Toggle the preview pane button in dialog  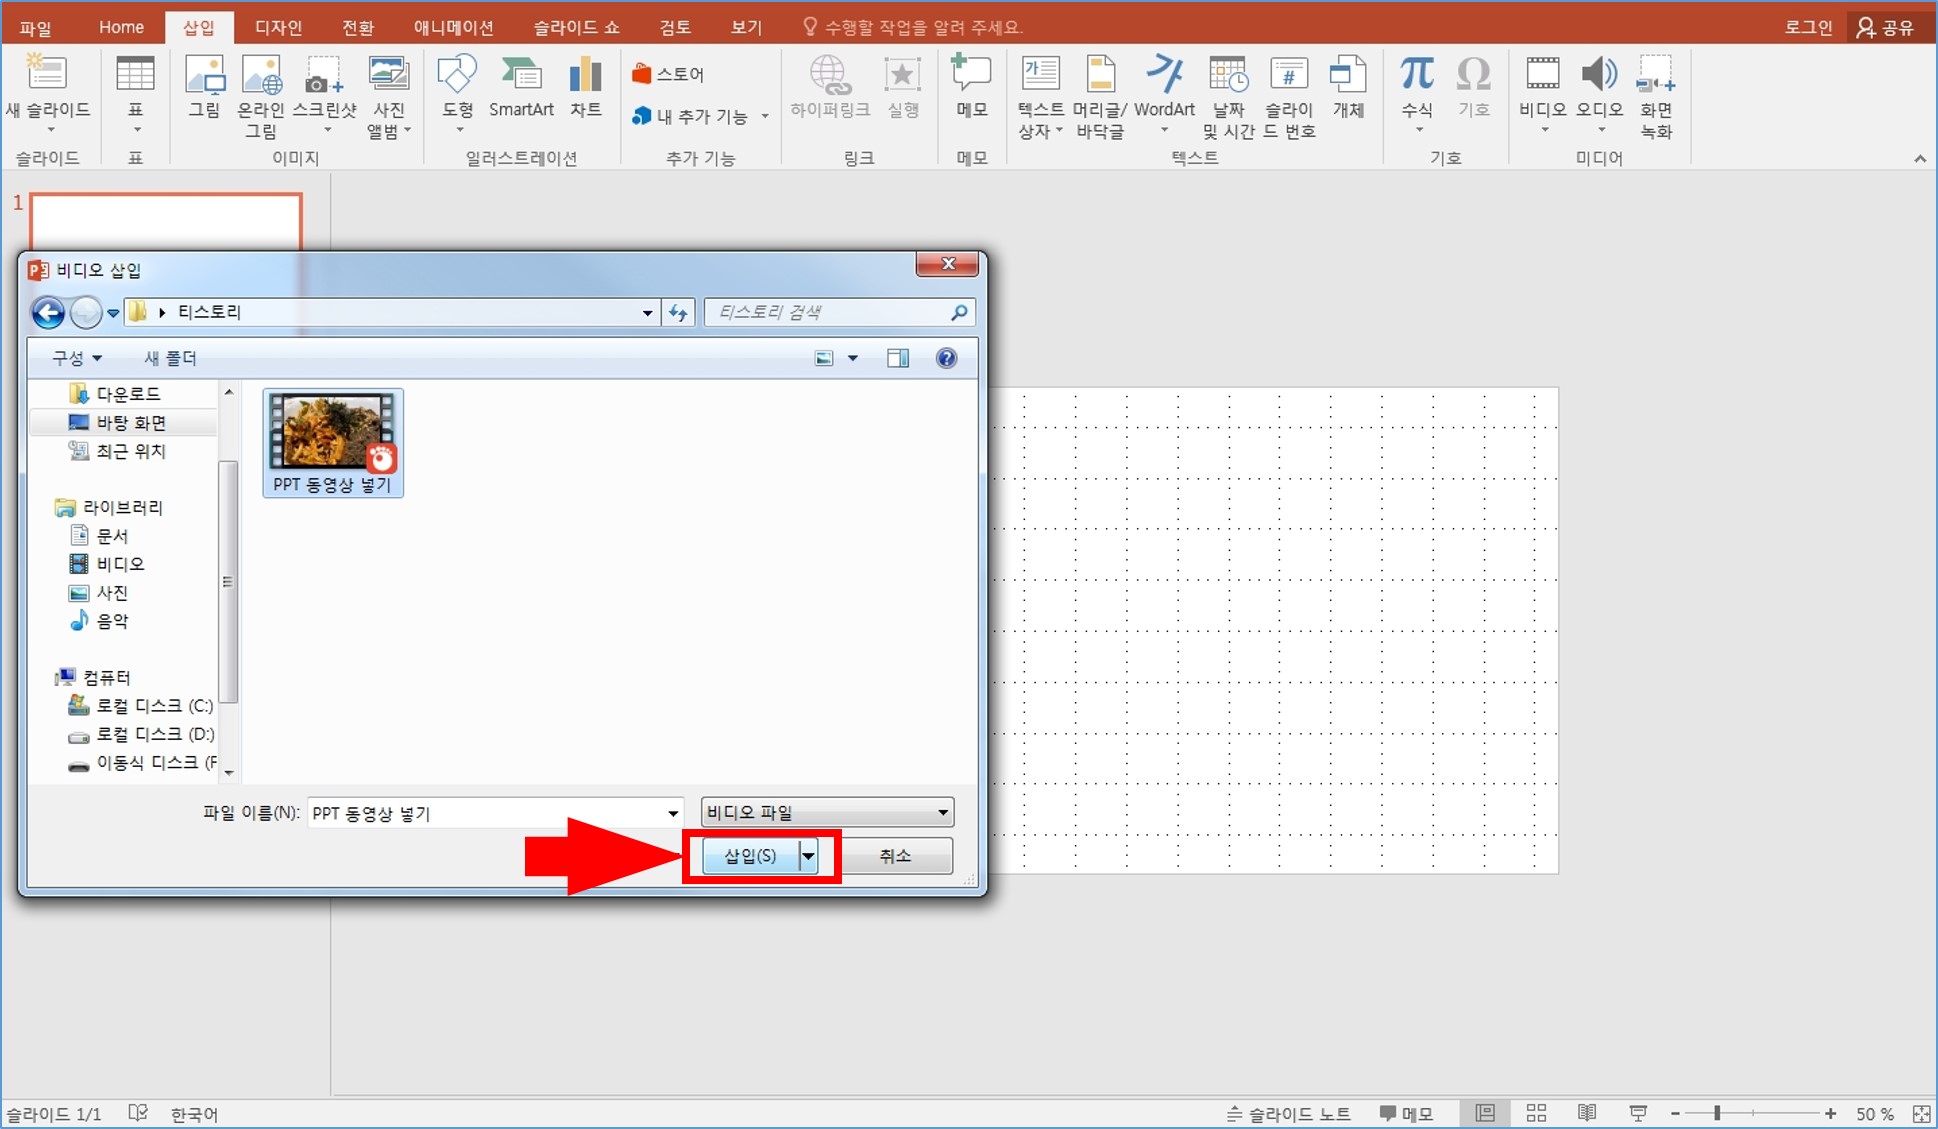pos(898,358)
